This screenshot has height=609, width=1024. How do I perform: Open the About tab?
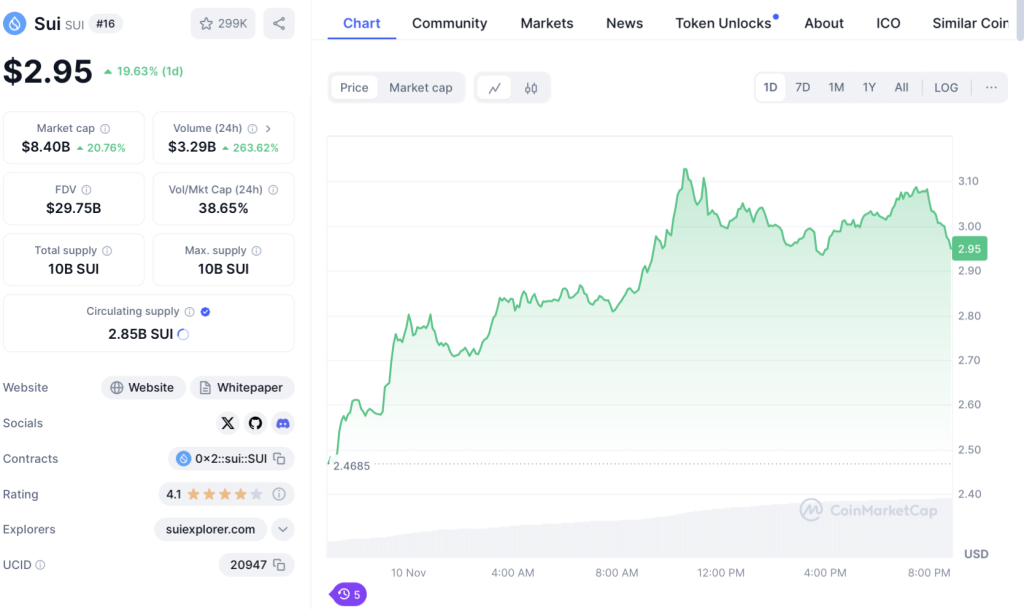[824, 23]
